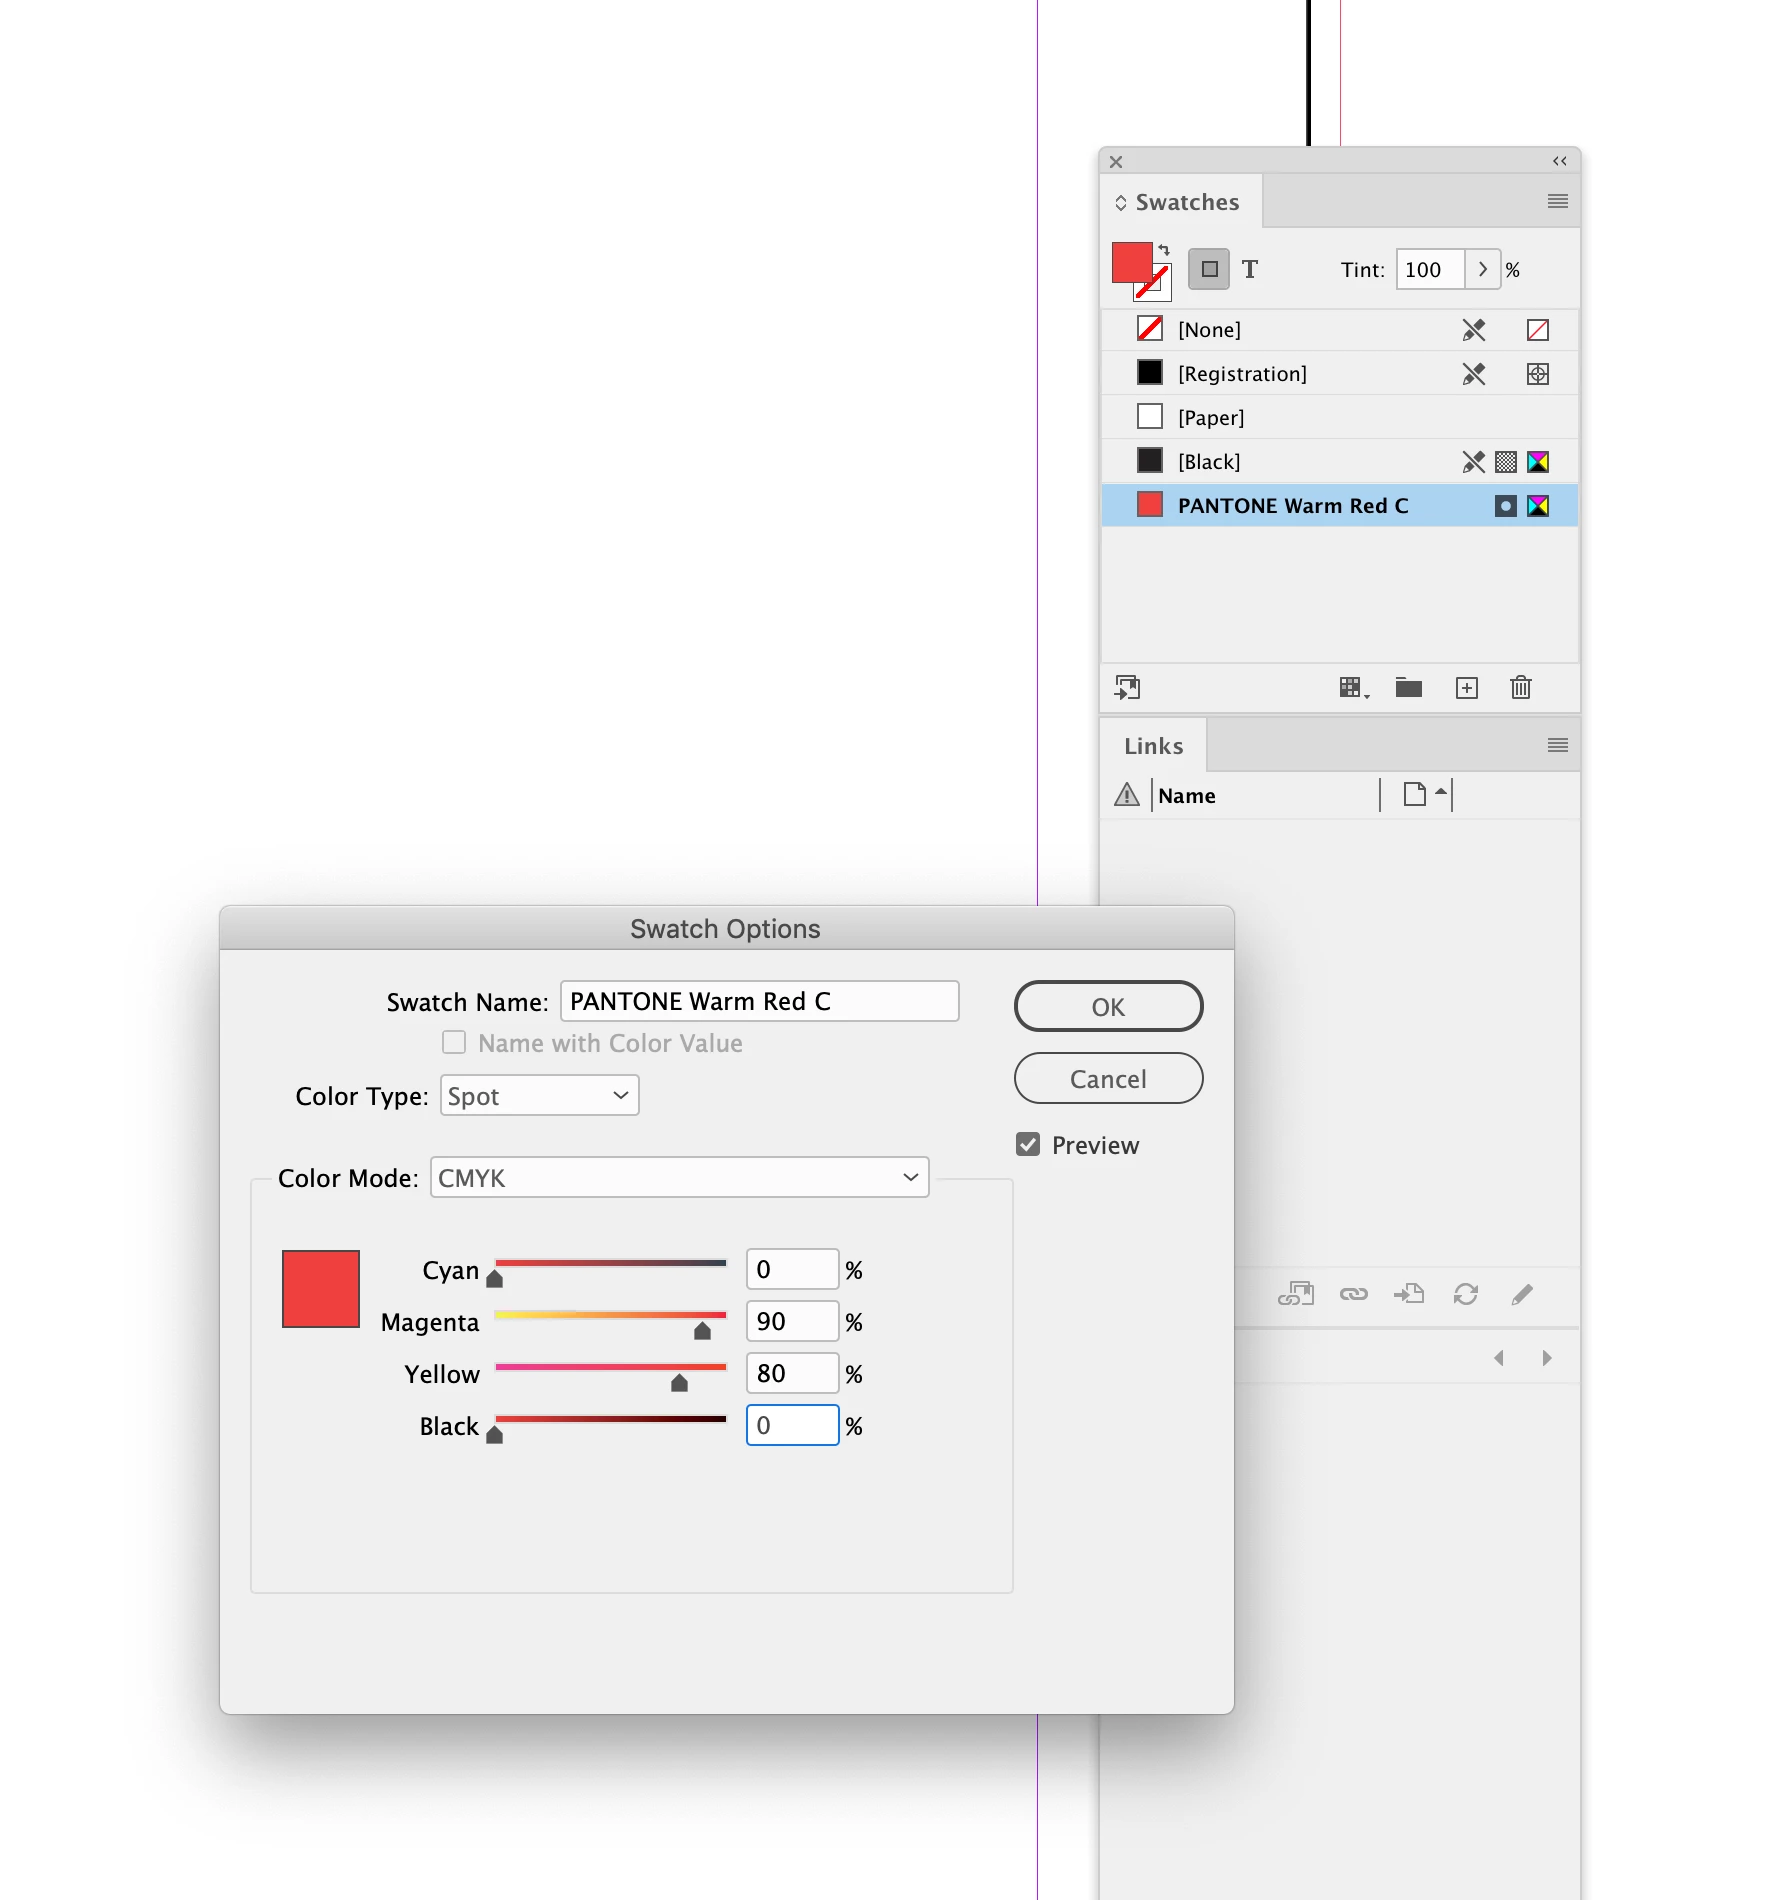
Task: Select the [None] swatch
Action: 1339,329
